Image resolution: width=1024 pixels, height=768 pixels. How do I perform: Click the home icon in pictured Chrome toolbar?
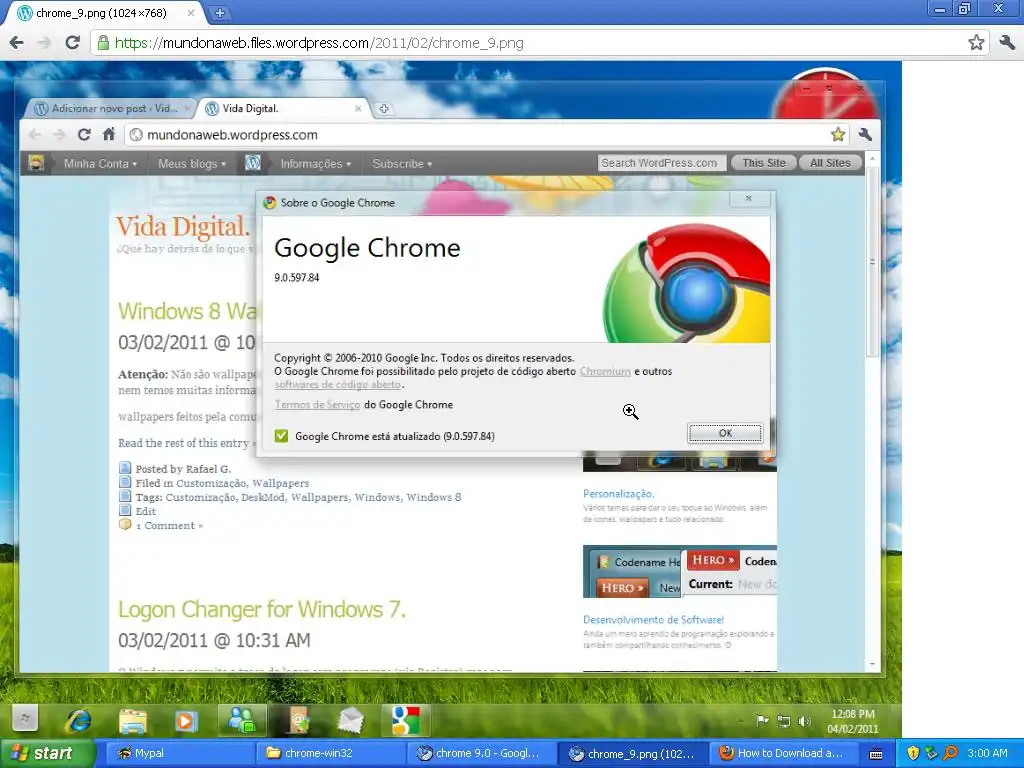point(109,135)
